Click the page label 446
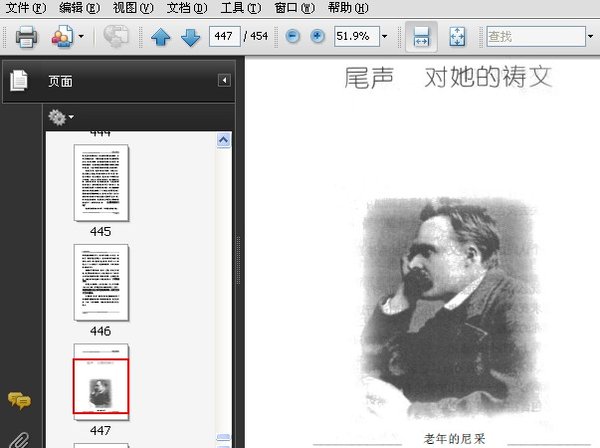 point(101,331)
